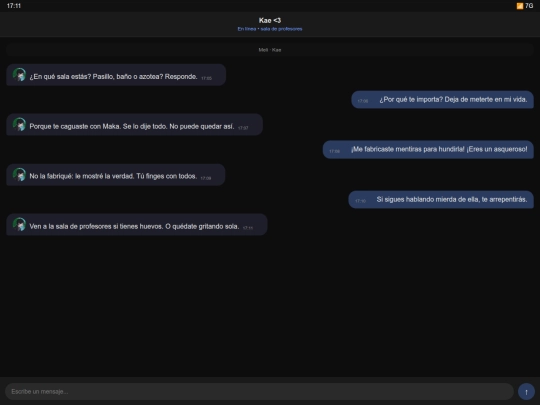Image resolution: width=540 pixels, height=405 pixels.
Task: Open avatar beside 'No la fabriqué' message
Action: point(19,175)
